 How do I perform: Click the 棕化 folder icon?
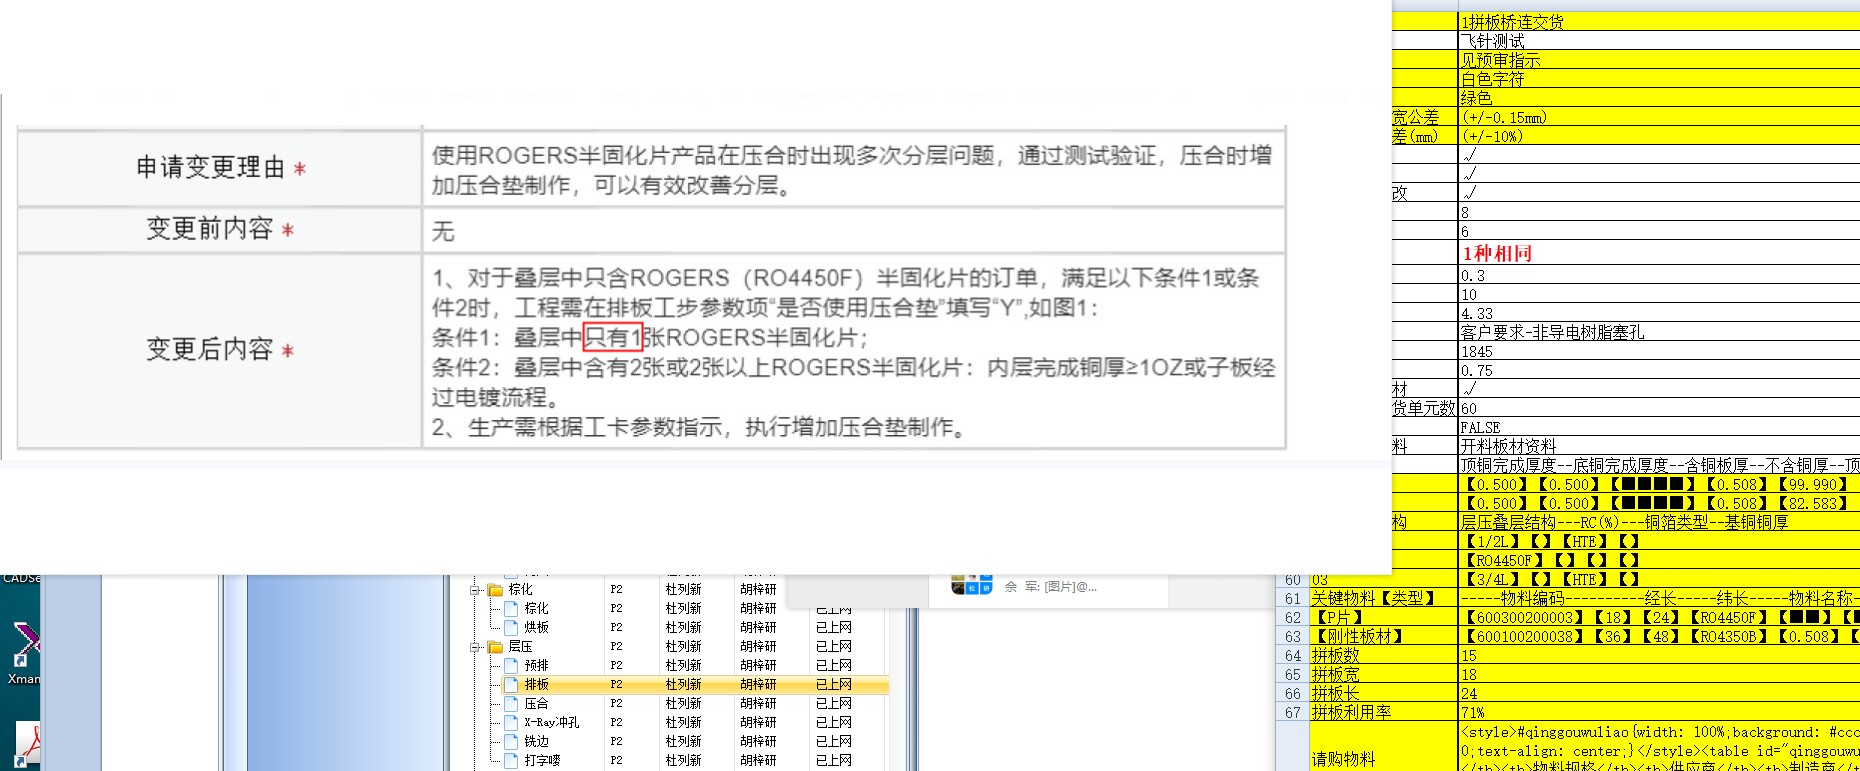(495, 590)
